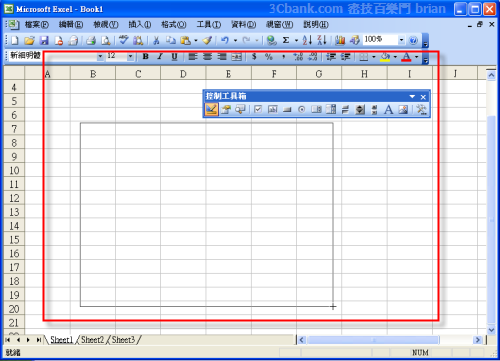Expand the font size dropdown

pyautogui.click(x=130, y=56)
